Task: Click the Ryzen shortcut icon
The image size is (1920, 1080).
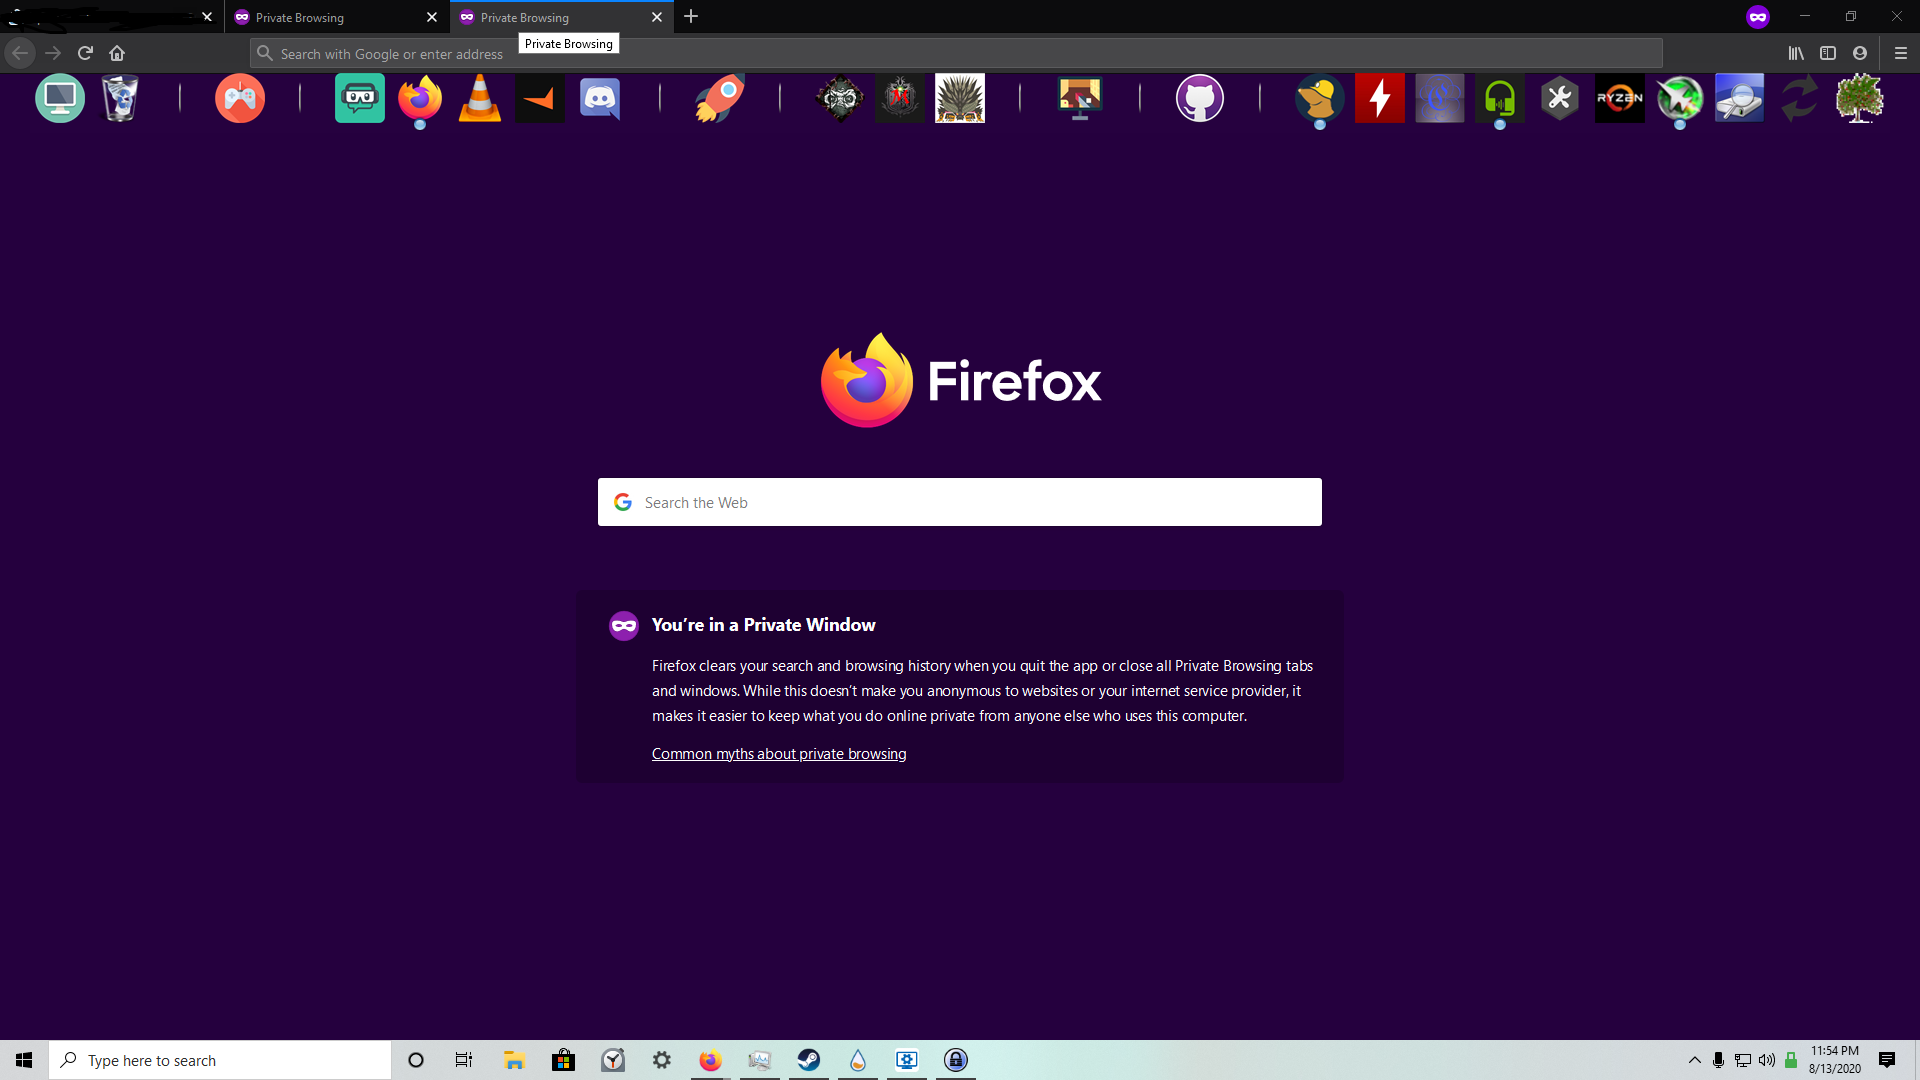Action: (1619, 98)
